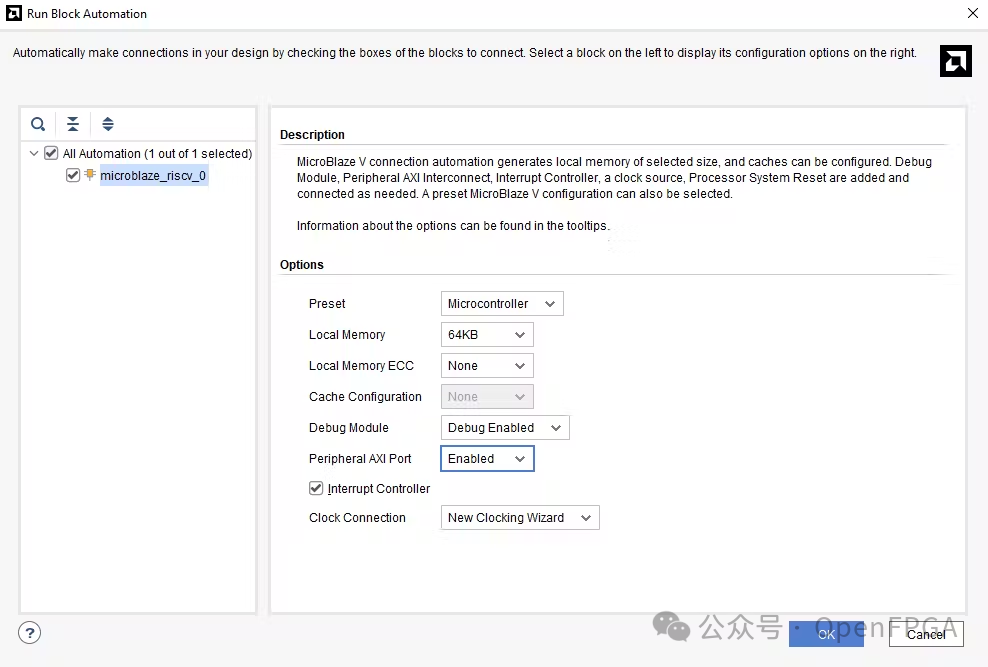Confirm with the OK button
This screenshot has width=988, height=667.
[x=826, y=634]
